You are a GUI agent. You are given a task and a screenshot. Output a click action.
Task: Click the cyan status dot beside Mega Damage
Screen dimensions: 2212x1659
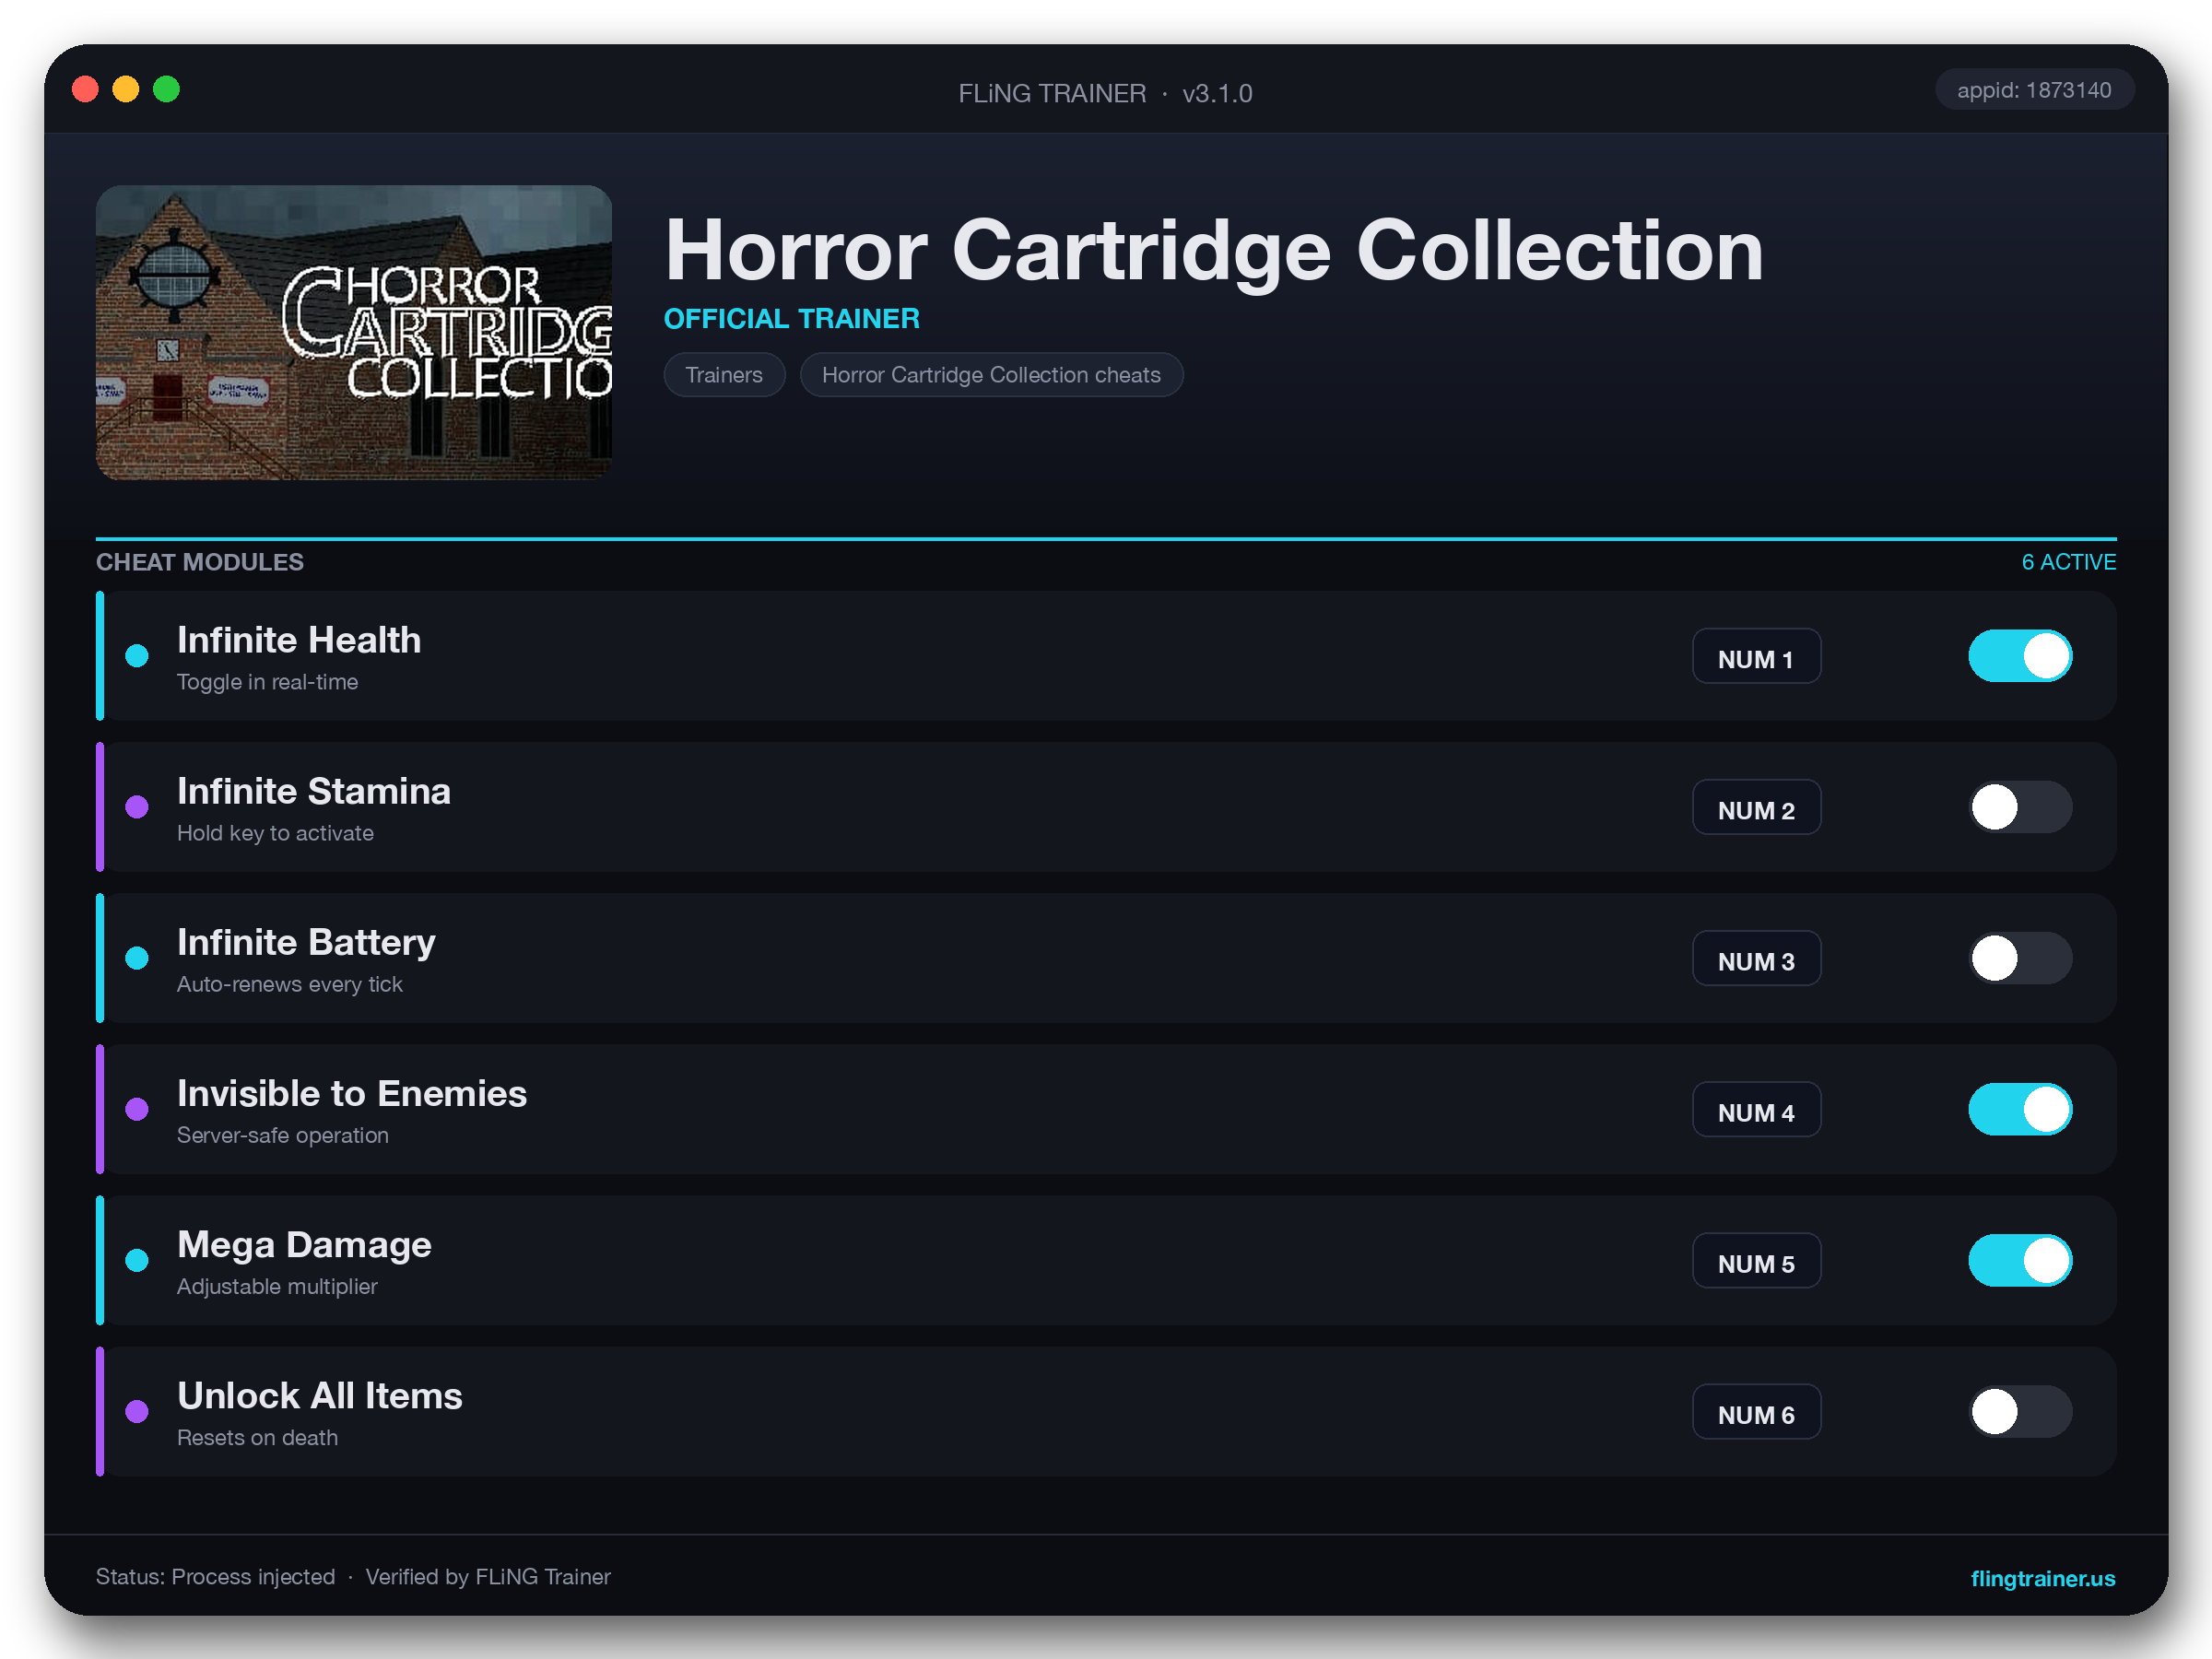137,1260
